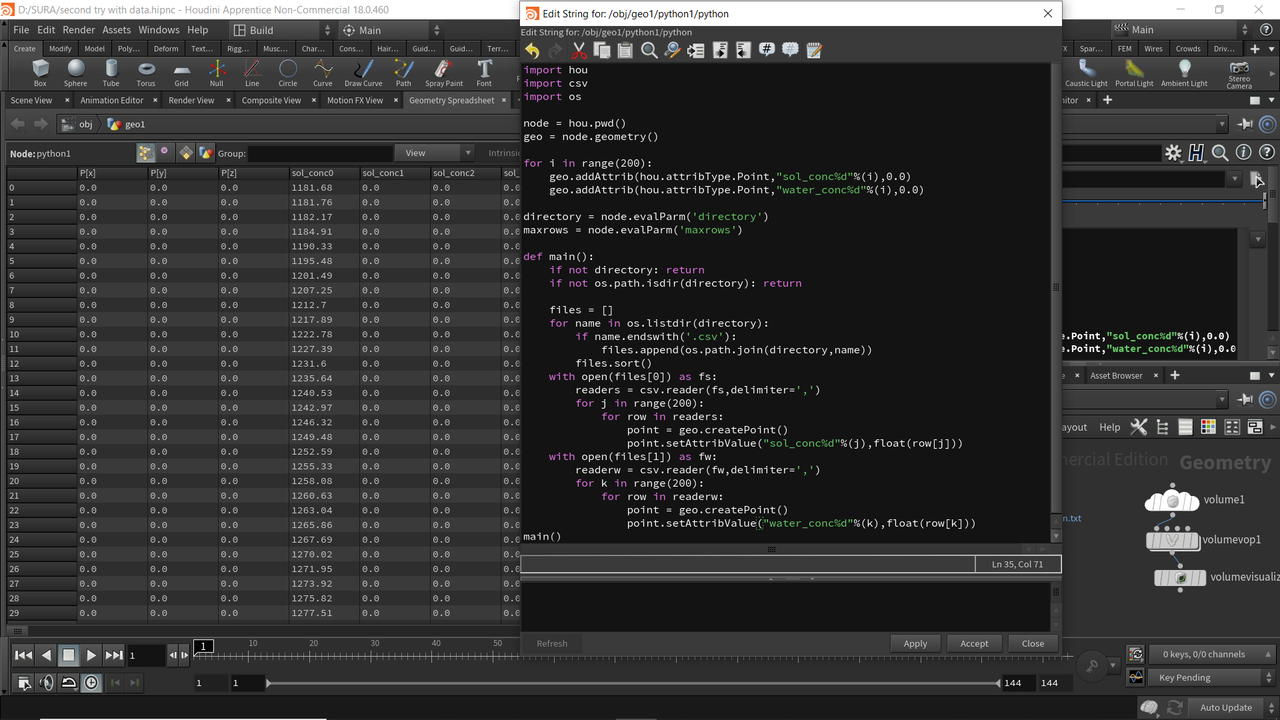Click the Indent selection icon in editor toolbar

(x=720, y=50)
